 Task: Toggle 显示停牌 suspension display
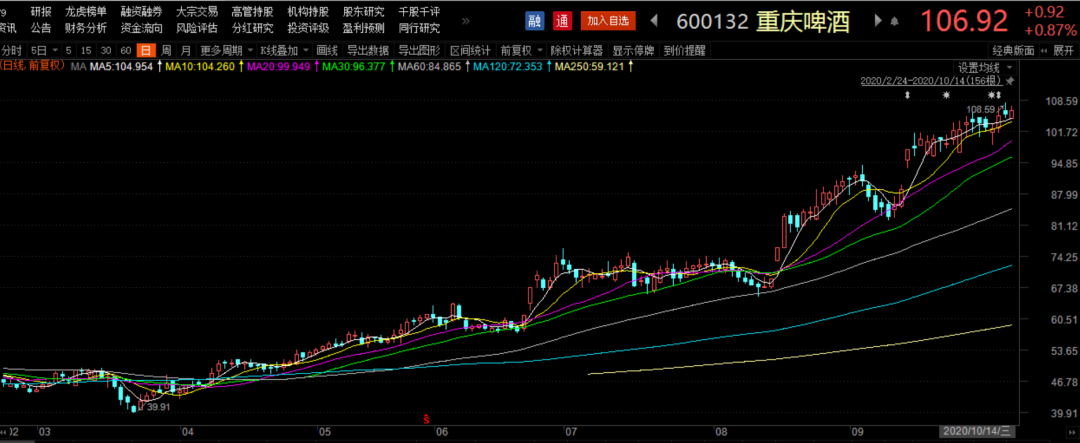click(633, 50)
